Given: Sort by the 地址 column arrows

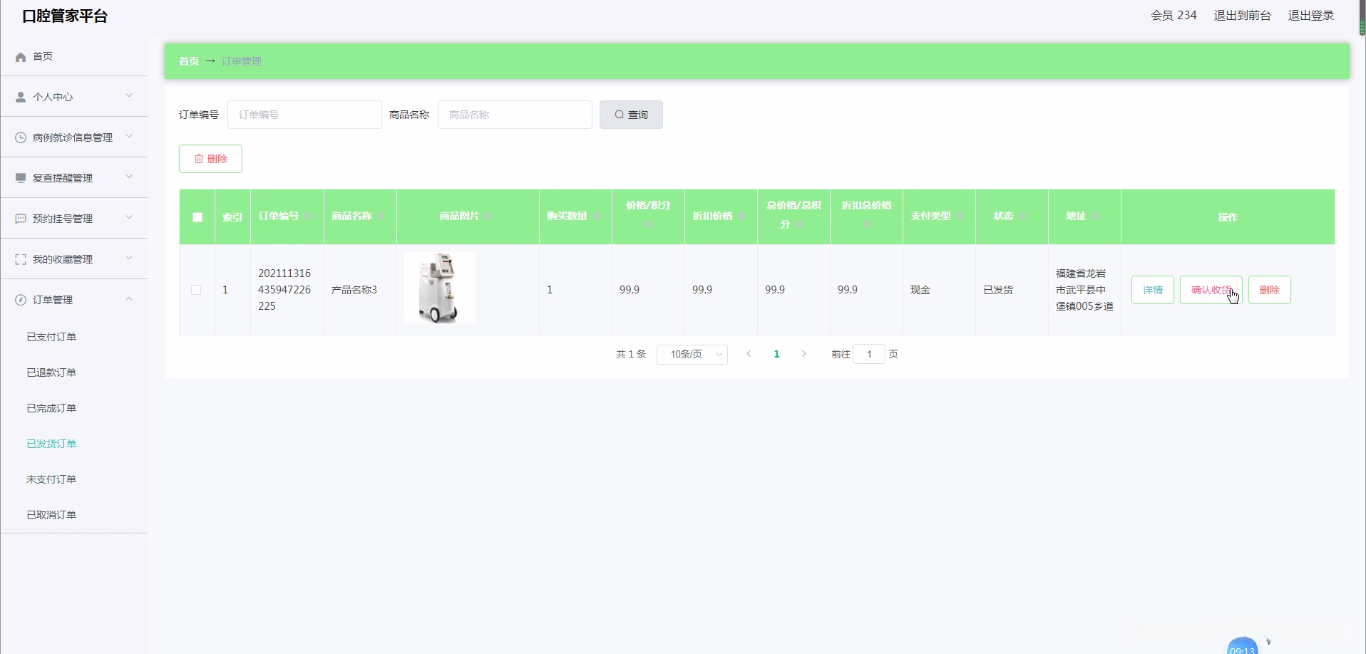Looking at the screenshot, I should tap(1096, 217).
